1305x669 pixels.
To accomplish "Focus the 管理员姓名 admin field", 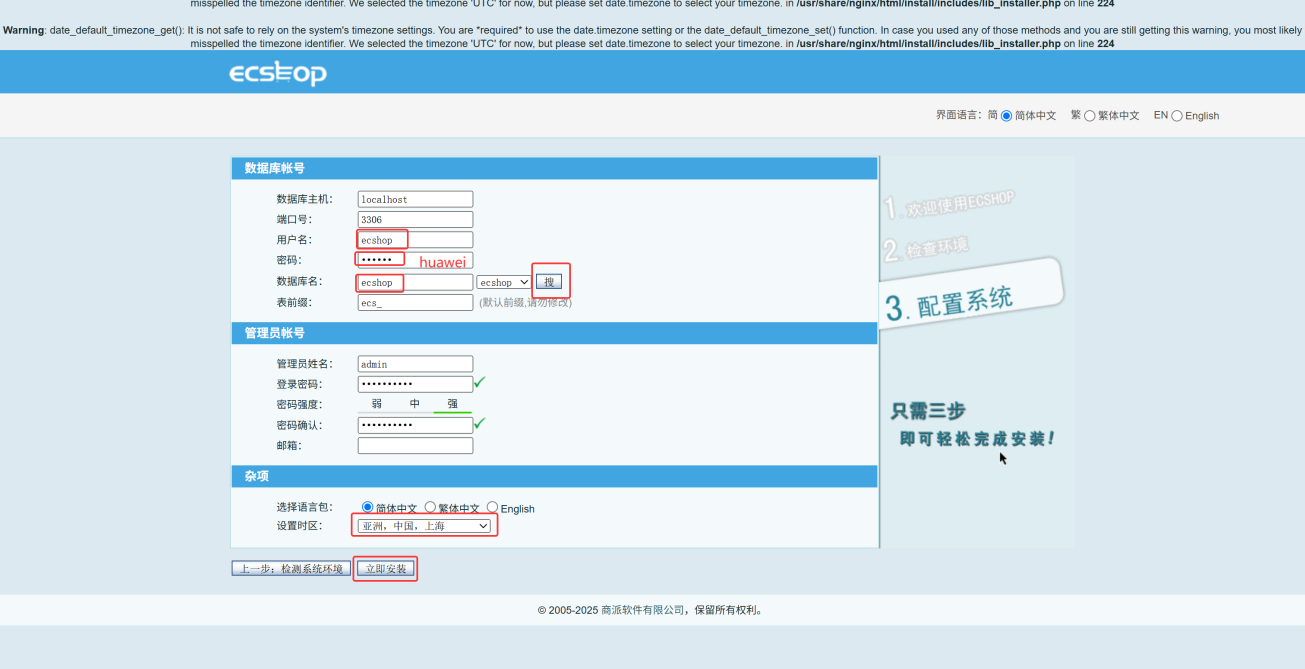I will pos(415,364).
